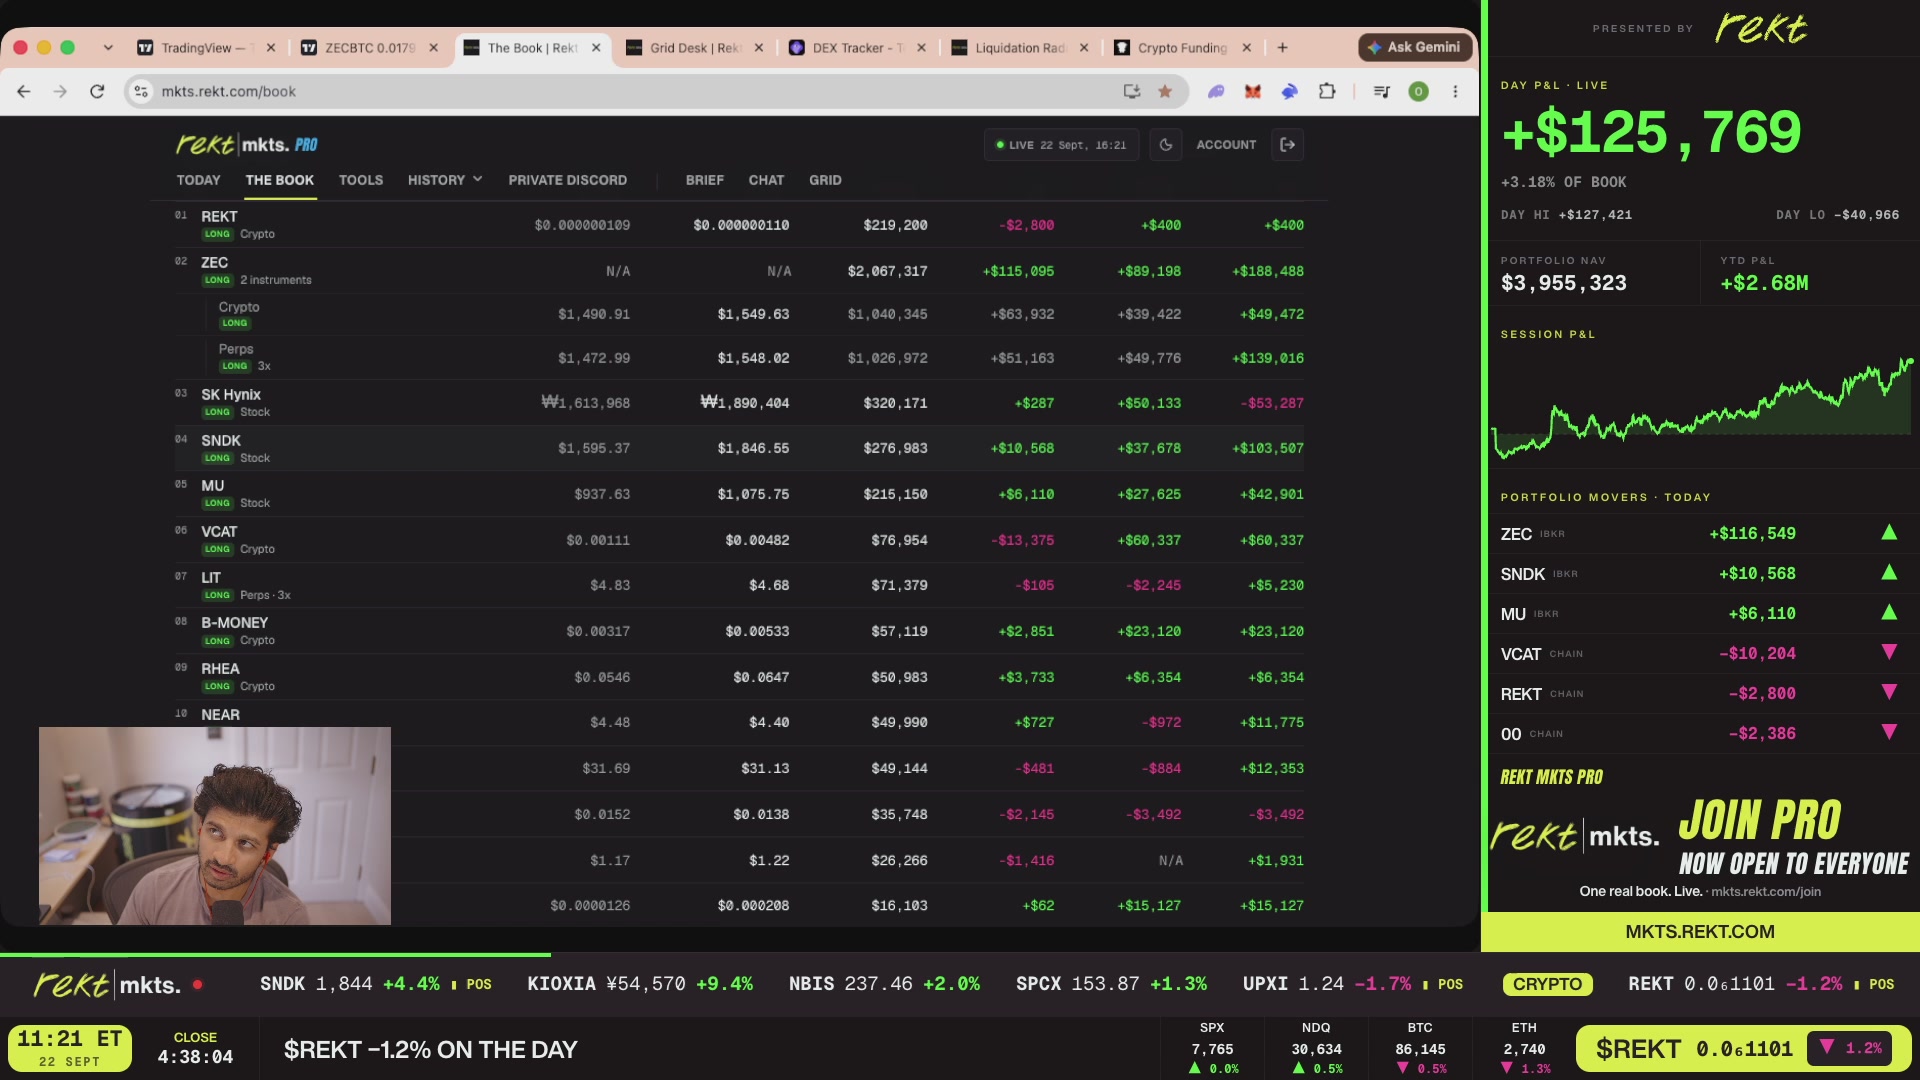Select the Grid Desk browser tab
The width and height of the screenshot is (1920, 1080).
[693, 47]
